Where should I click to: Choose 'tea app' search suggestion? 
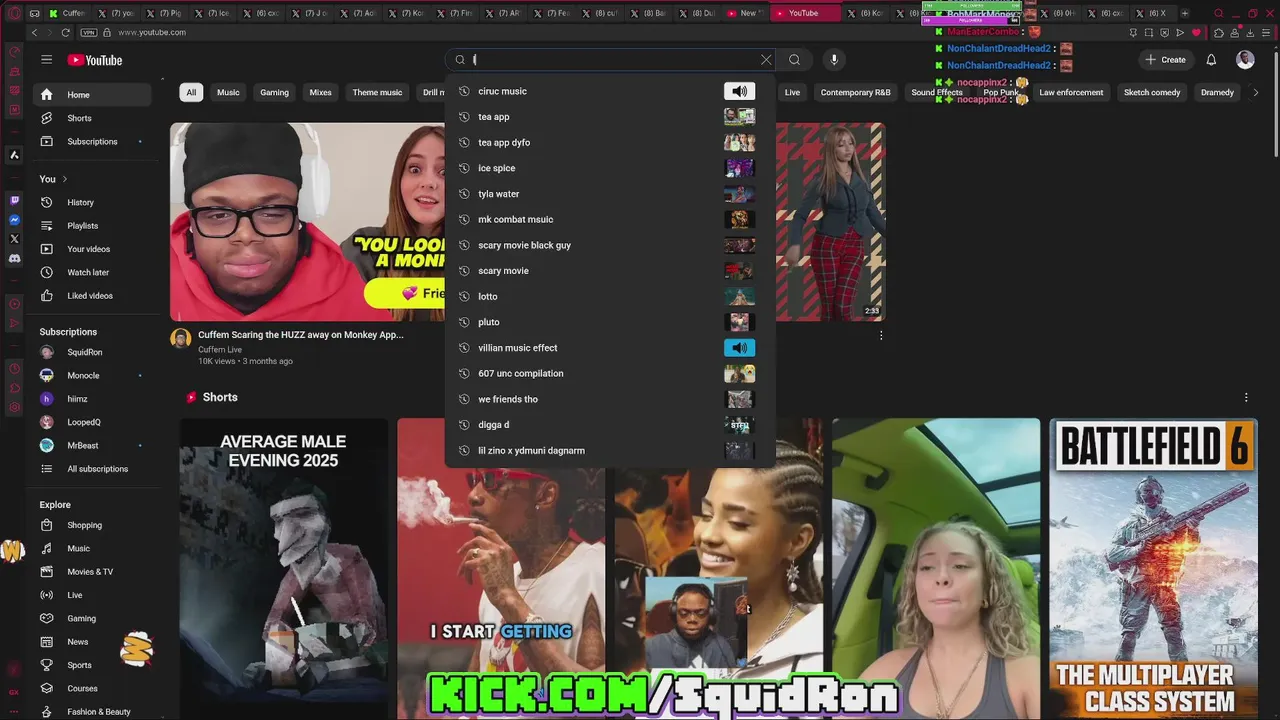tap(610, 117)
